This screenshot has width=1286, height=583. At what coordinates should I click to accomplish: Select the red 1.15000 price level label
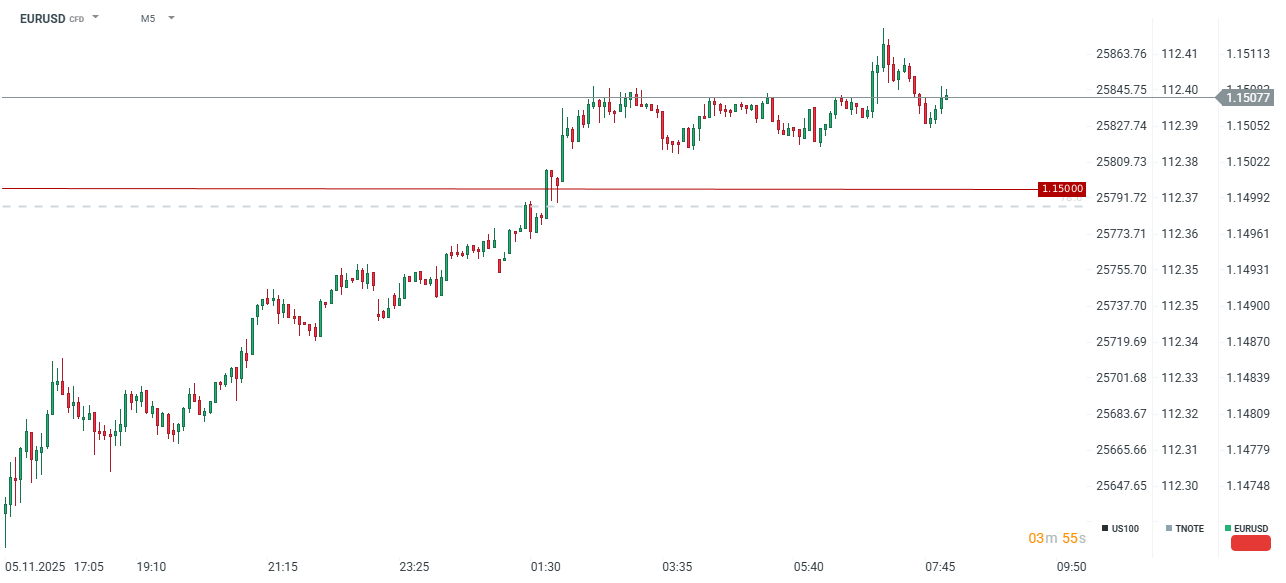coord(1061,189)
